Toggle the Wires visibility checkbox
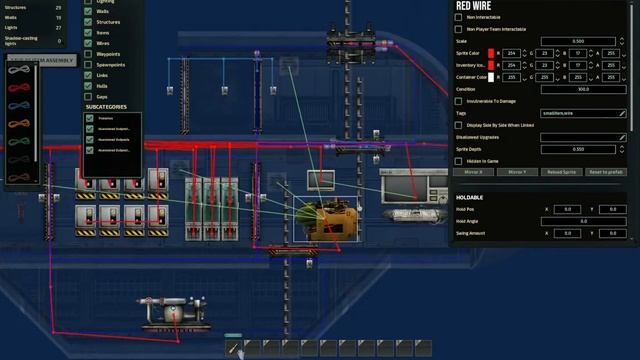This screenshot has height=360, width=640. point(88,43)
